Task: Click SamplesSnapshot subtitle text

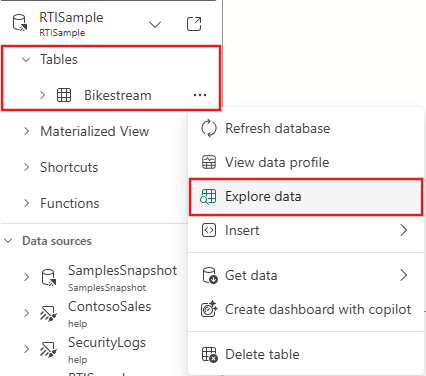Action: 107,288
